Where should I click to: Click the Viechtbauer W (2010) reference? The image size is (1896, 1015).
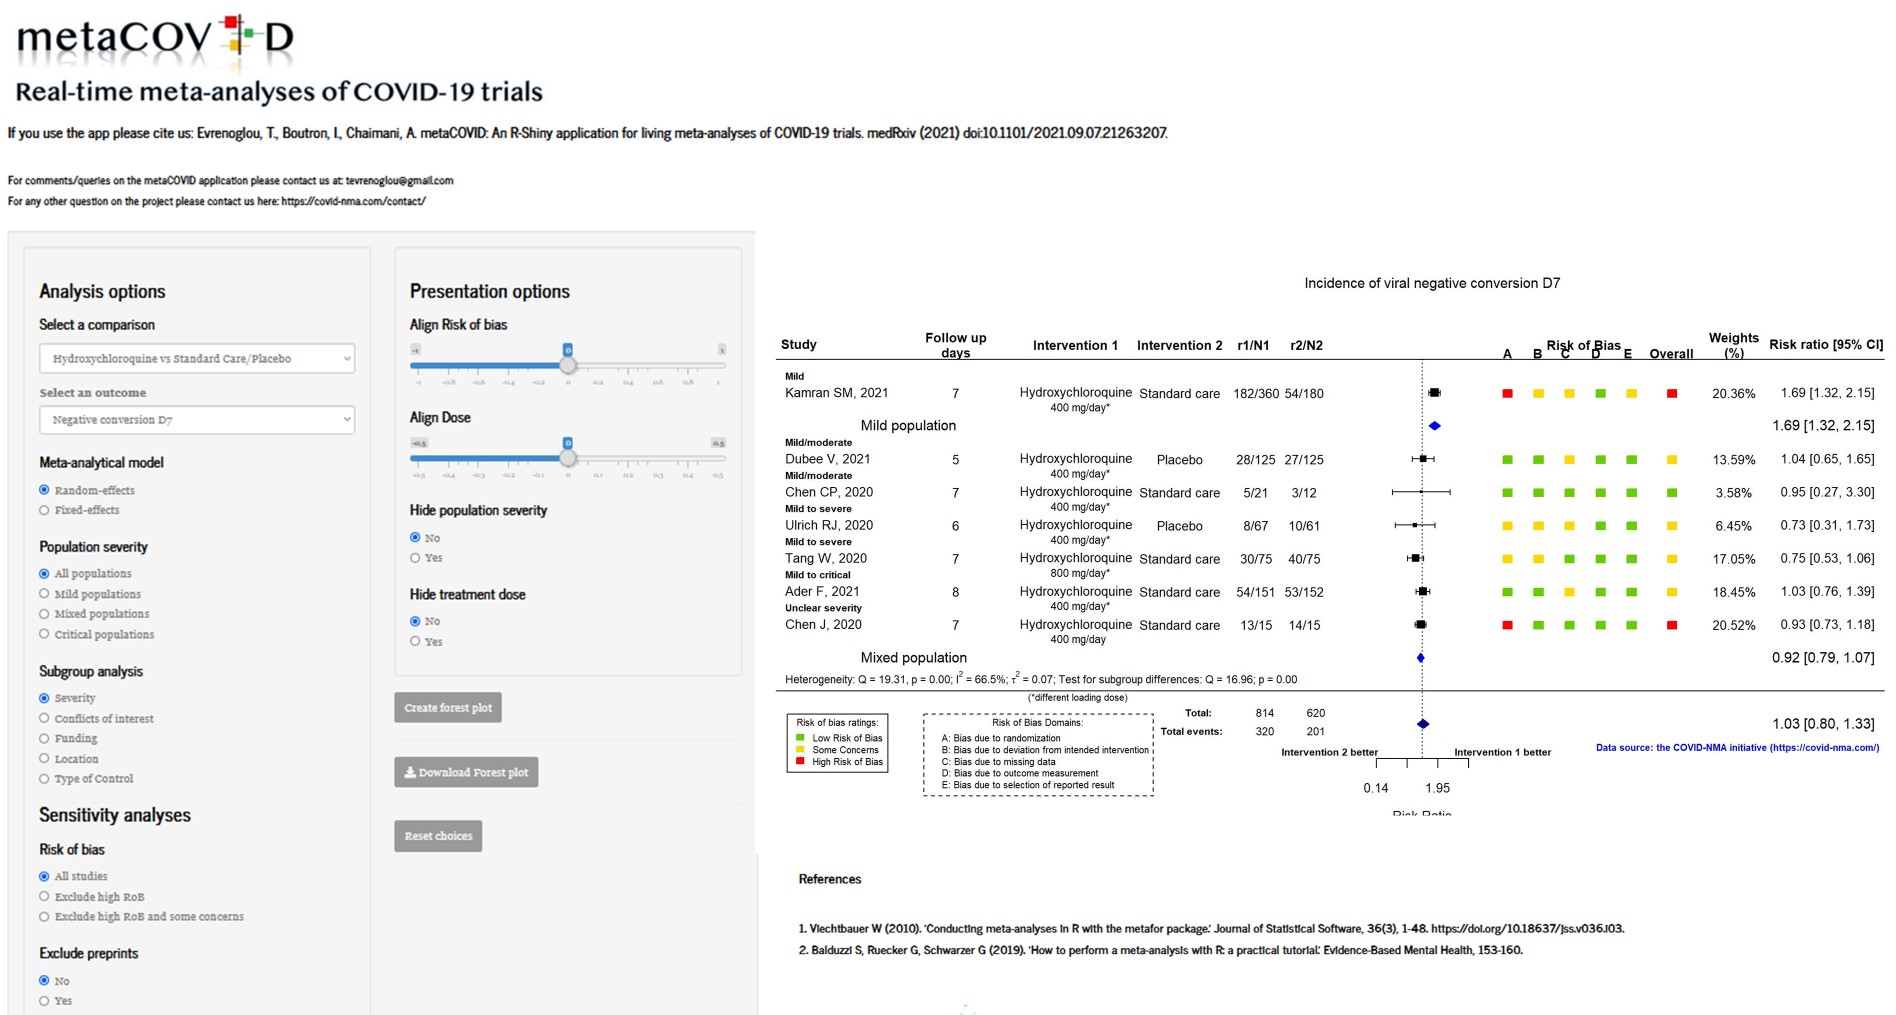[x=1211, y=929]
